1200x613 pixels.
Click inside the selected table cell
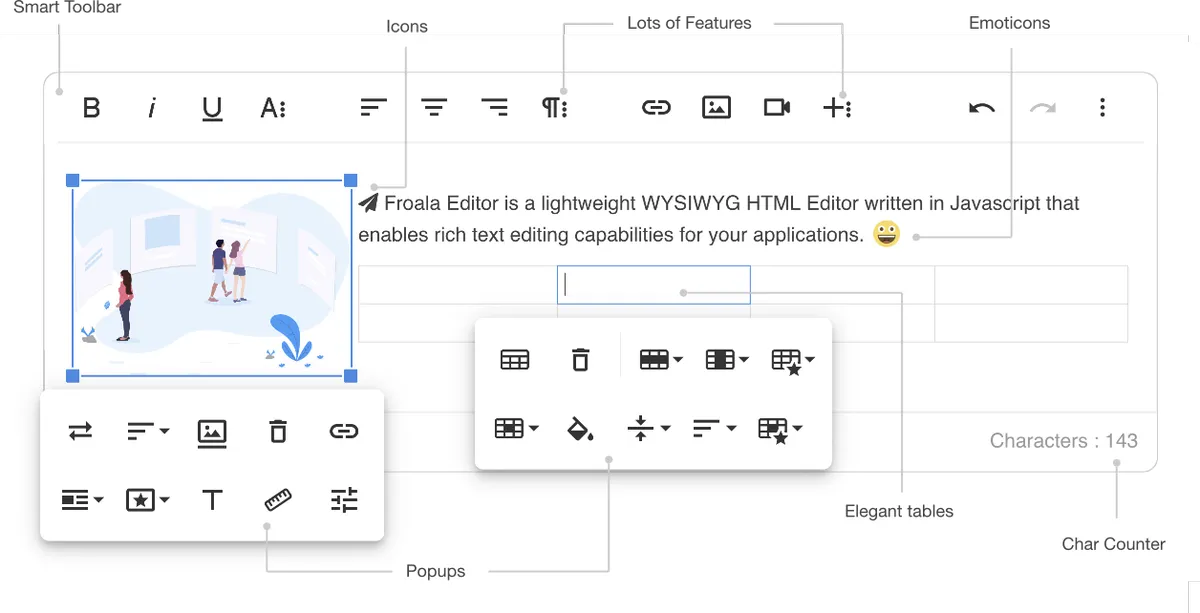click(653, 285)
